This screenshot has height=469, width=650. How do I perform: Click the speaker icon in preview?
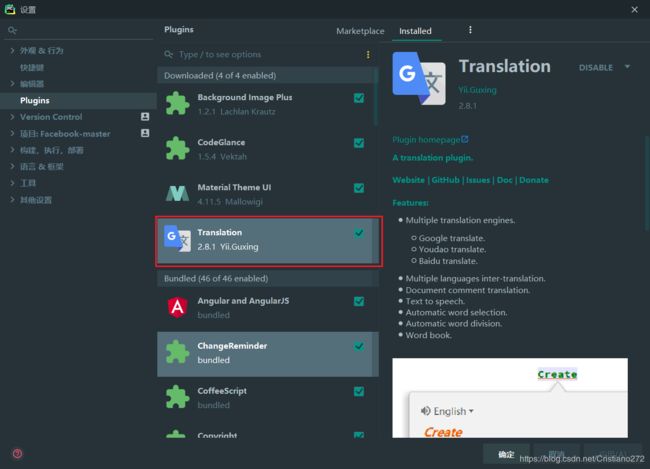pos(425,411)
